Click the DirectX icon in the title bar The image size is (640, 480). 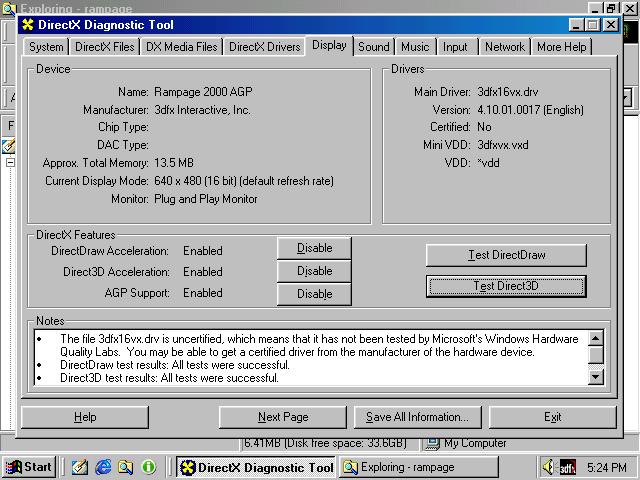pyautogui.click(x=28, y=25)
